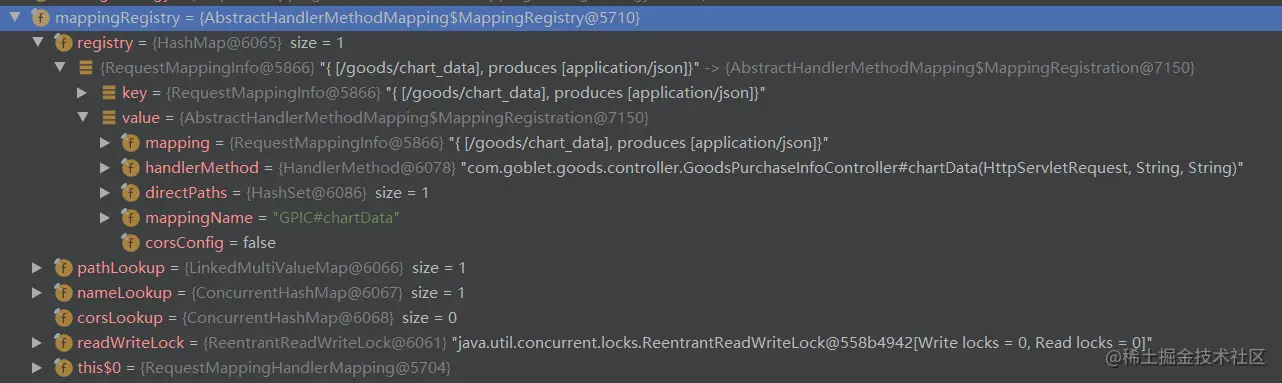Viewport: 1282px width, 383px height.
Task: Click the entry icon beside value
Action: click(109, 117)
